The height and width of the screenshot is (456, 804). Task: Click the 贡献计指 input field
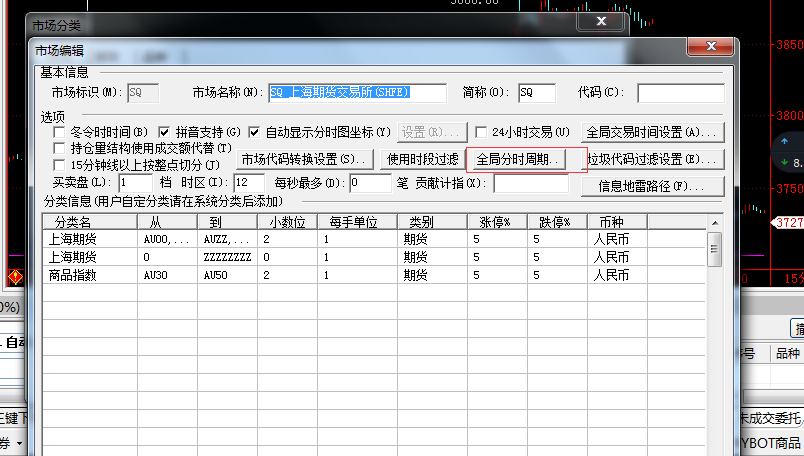[x=531, y=183]
